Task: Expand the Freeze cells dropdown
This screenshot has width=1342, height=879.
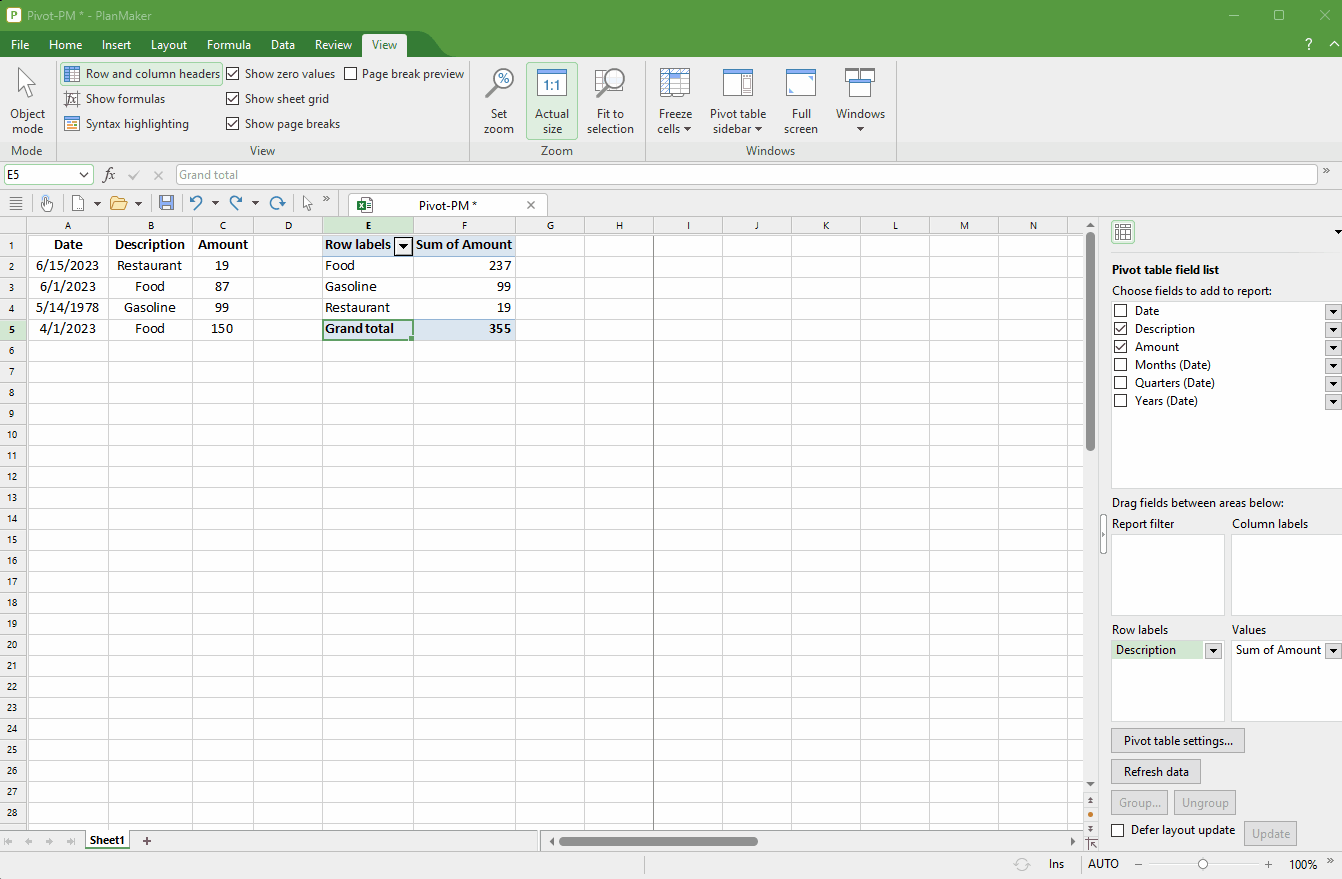Action: click(x=675, y=129)
